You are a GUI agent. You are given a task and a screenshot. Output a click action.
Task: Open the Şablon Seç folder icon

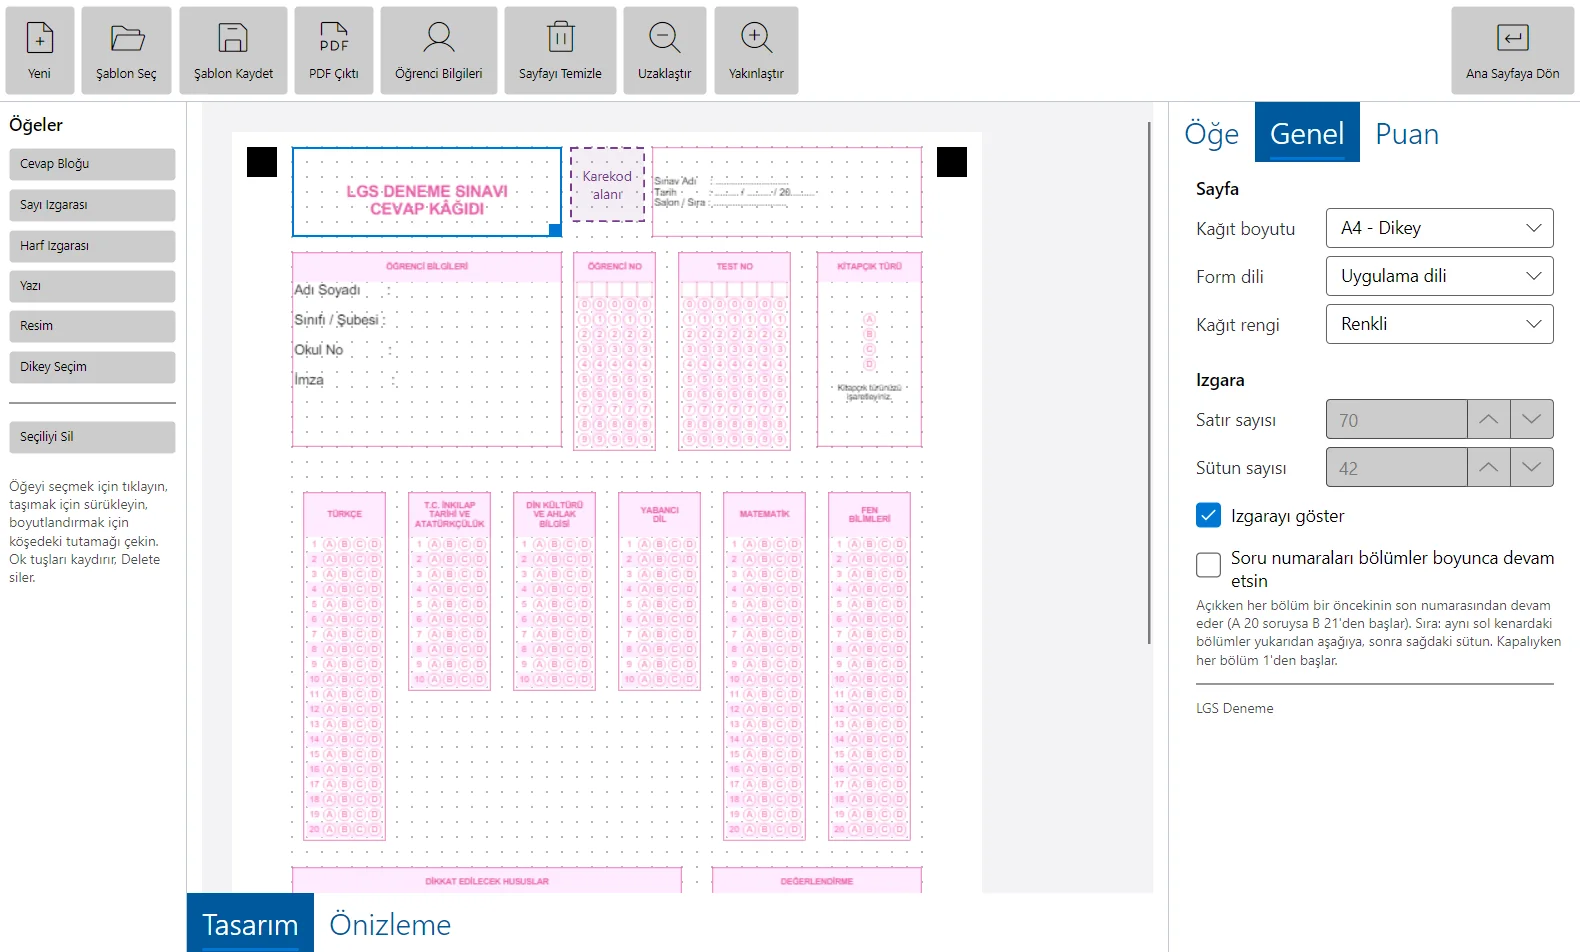pyautogui.click(x=127, y=39)
